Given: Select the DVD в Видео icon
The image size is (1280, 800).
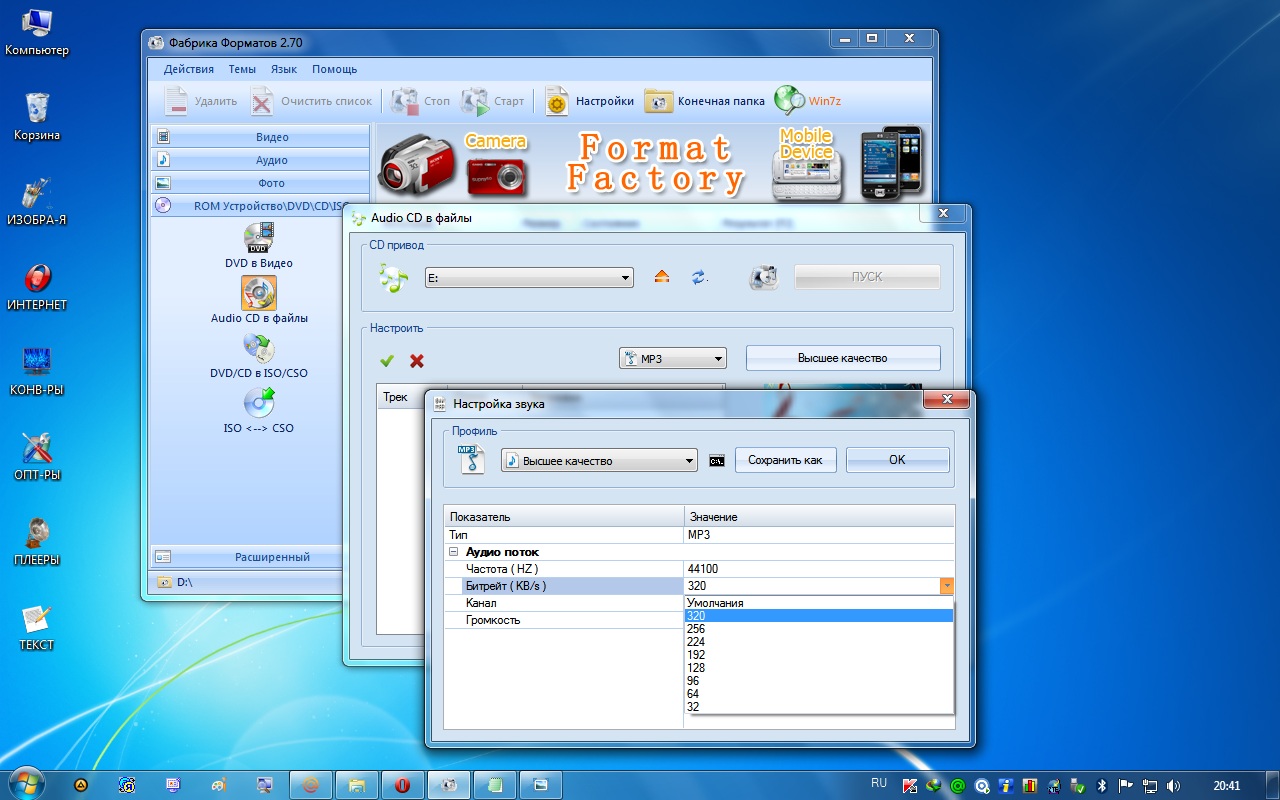Looking at the screenshot, I should tap(259, 237).
